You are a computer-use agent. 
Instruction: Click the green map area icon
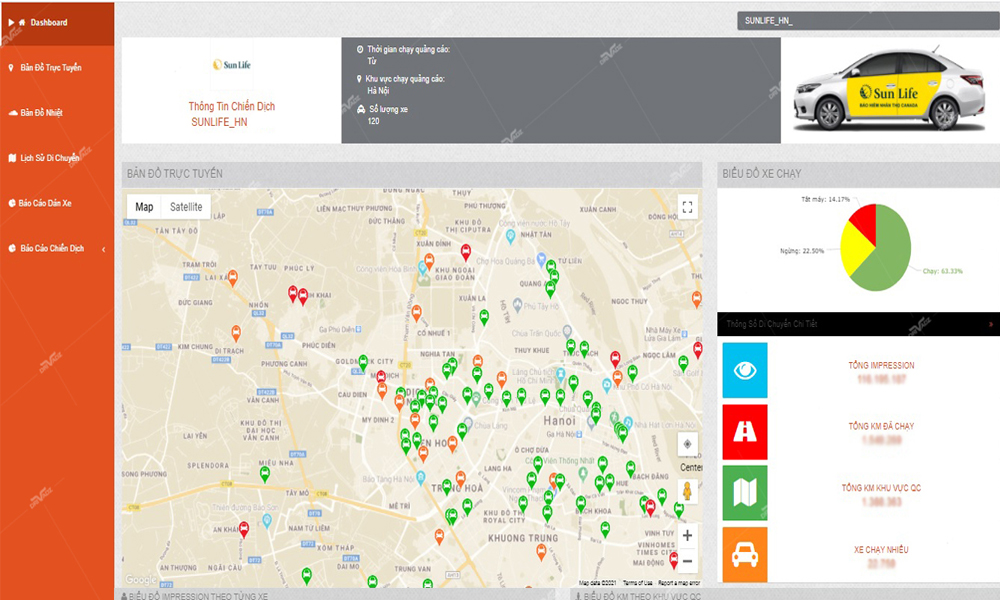click(x=745, y=493)
